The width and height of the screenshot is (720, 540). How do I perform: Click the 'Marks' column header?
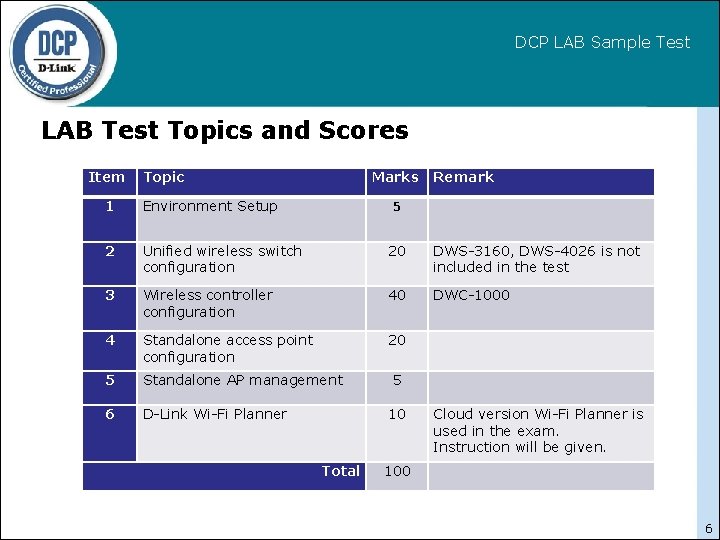tap(396, 182)
